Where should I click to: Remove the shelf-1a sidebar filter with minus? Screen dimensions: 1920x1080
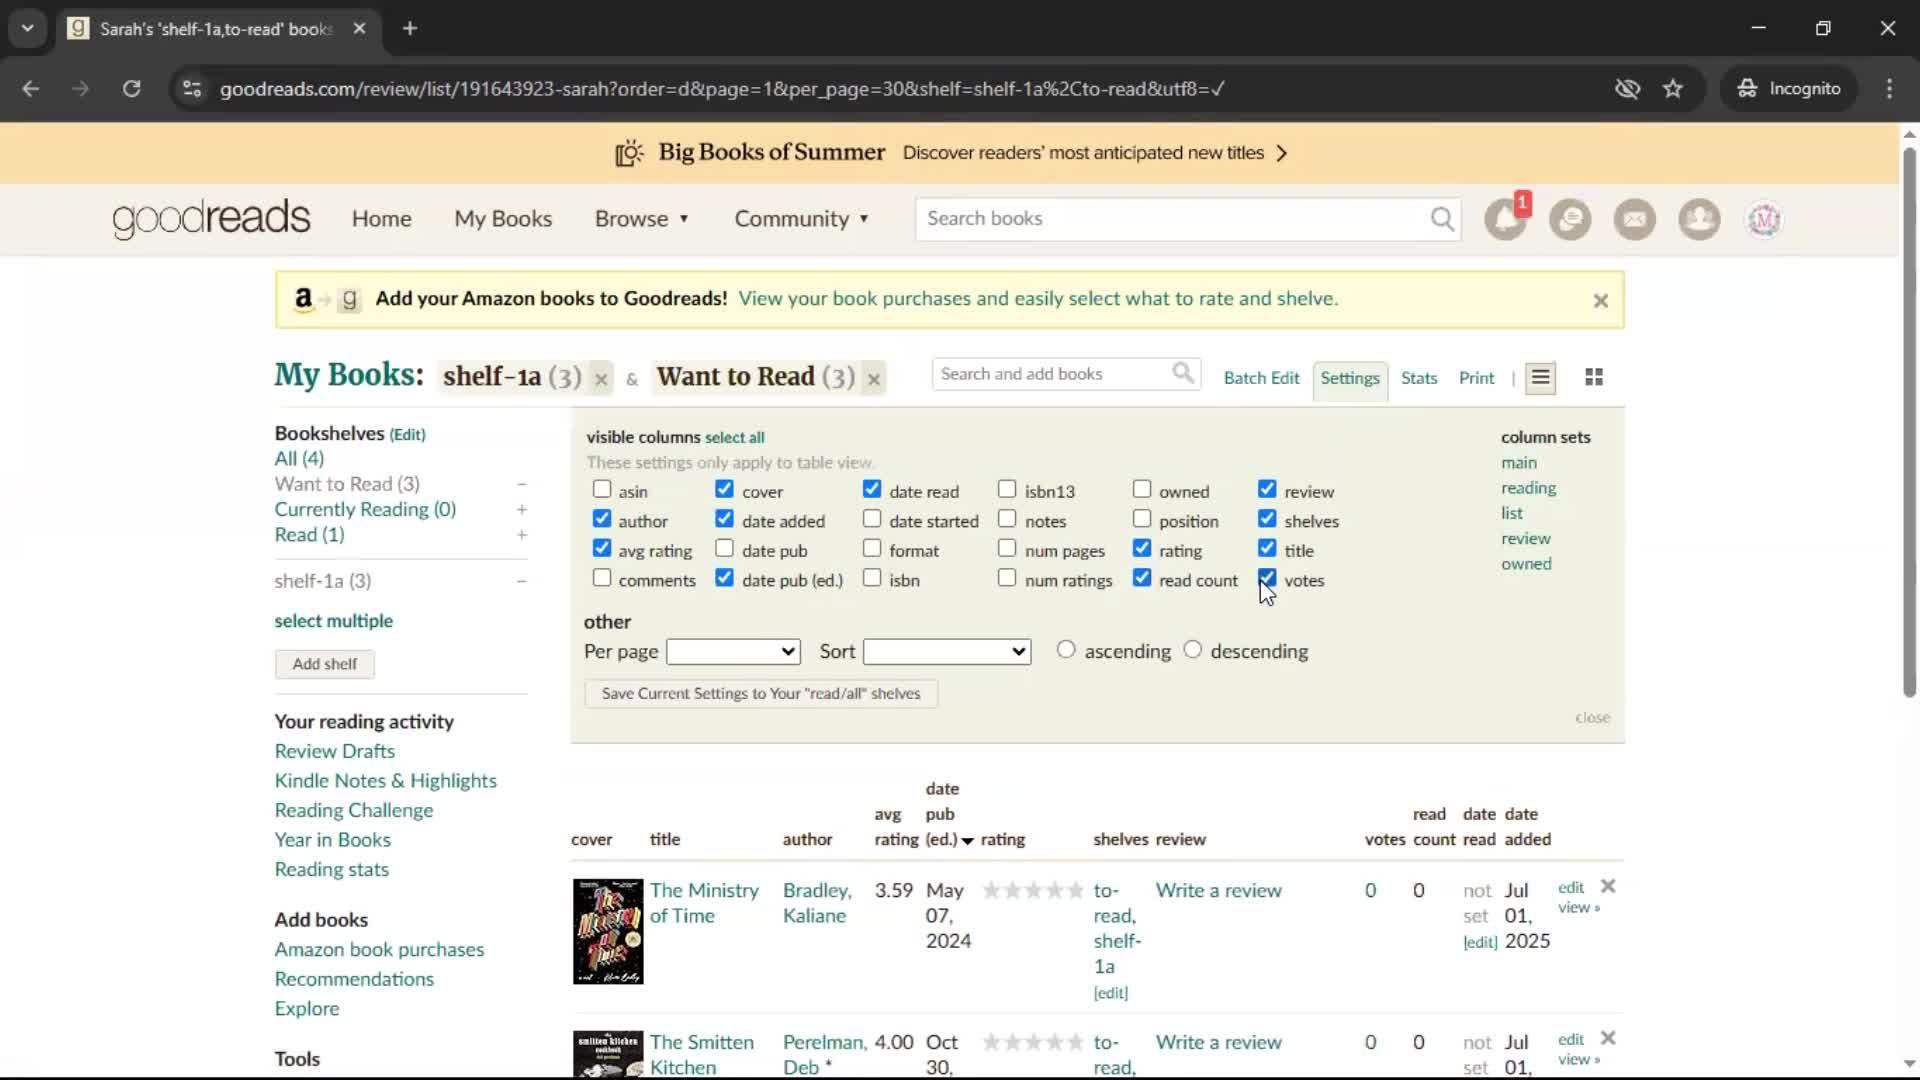tap(521, 582)
